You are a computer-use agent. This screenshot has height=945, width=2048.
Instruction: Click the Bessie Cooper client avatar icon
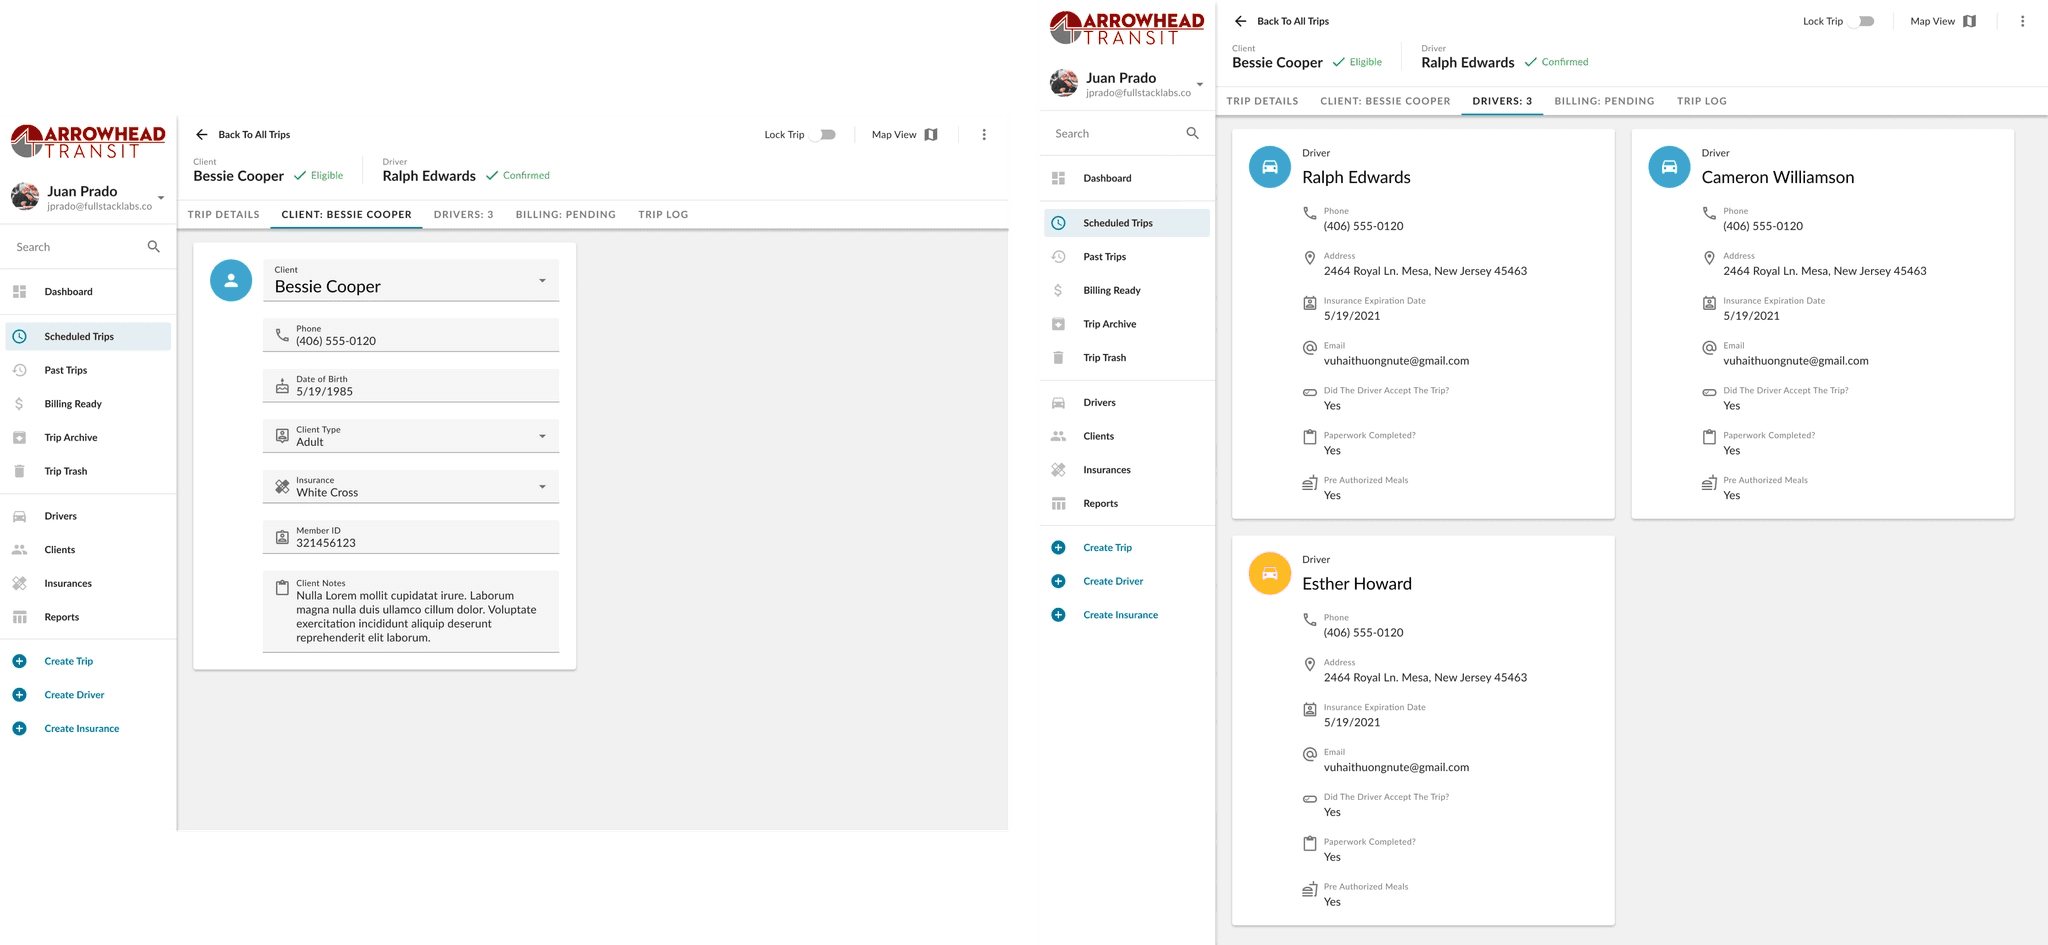click(231, 281)
